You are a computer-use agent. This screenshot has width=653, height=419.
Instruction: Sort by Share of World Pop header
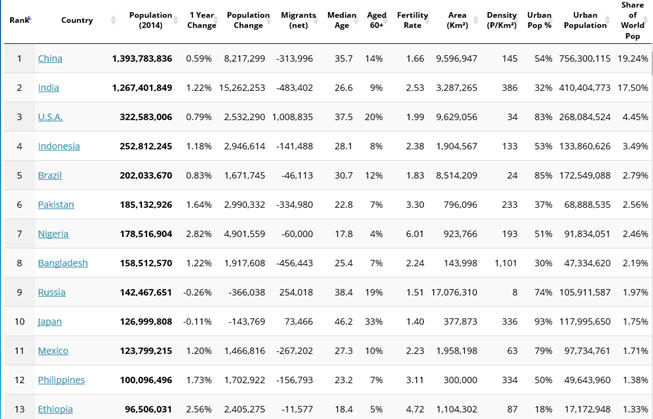(632, 20)
